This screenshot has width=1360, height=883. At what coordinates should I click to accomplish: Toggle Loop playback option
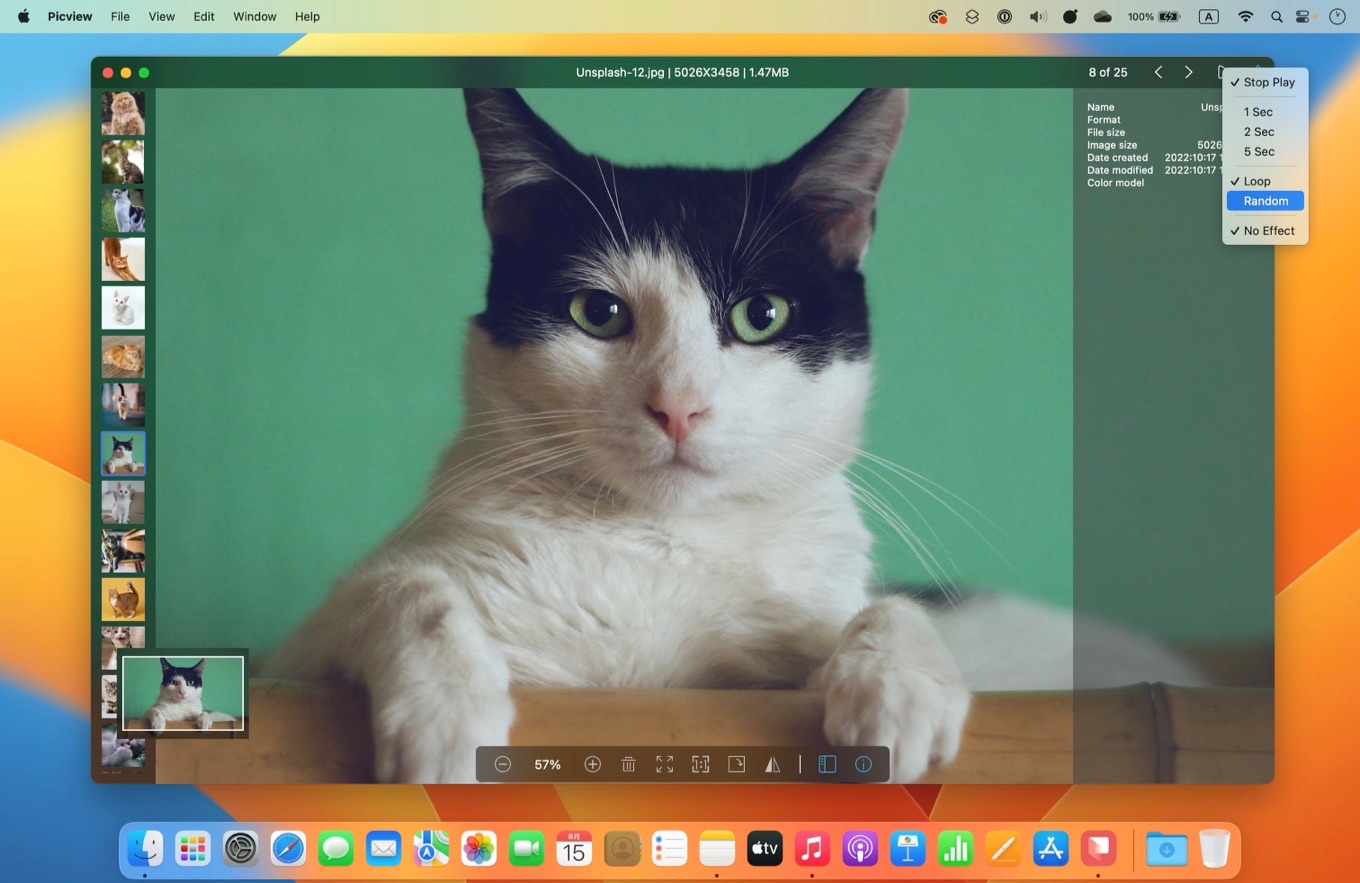pos(1265,181)
